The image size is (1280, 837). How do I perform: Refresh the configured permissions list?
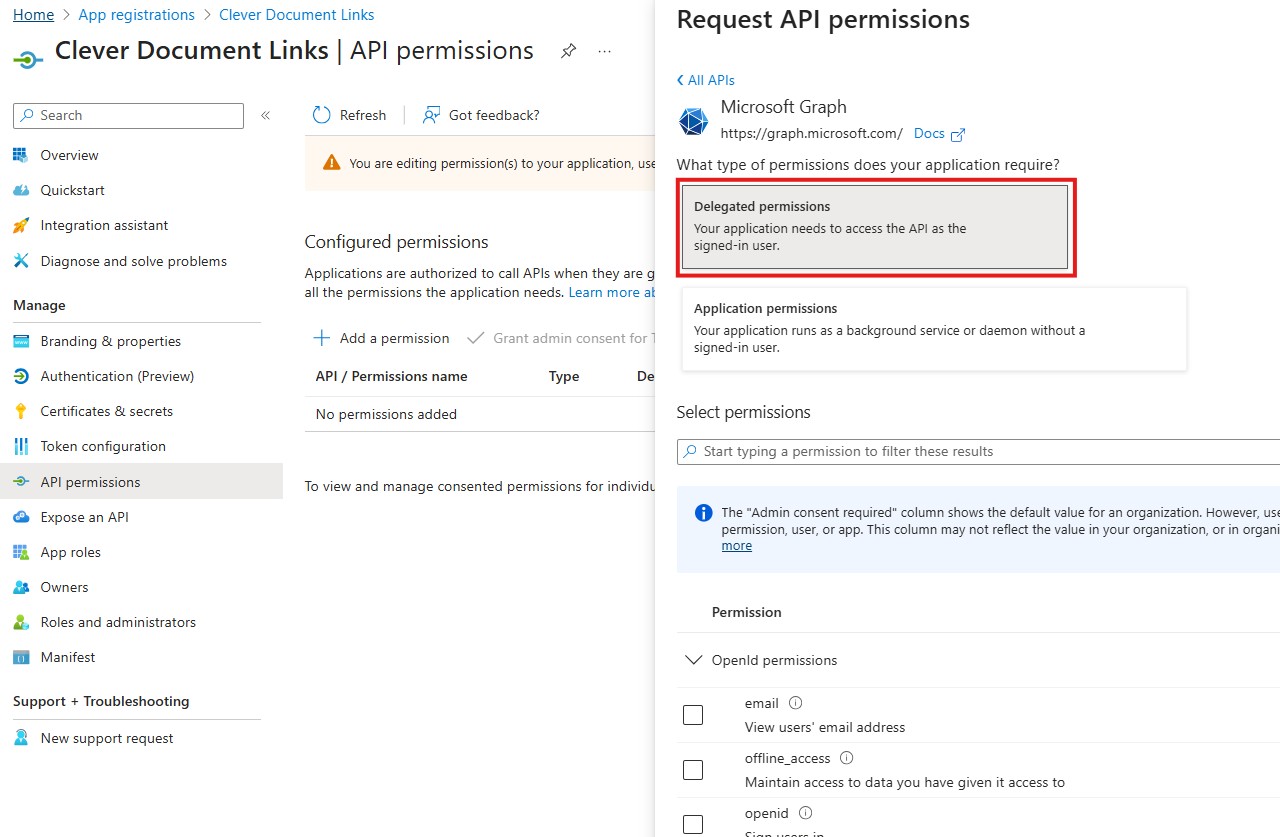pyautogui.click(x=349, y=115)
